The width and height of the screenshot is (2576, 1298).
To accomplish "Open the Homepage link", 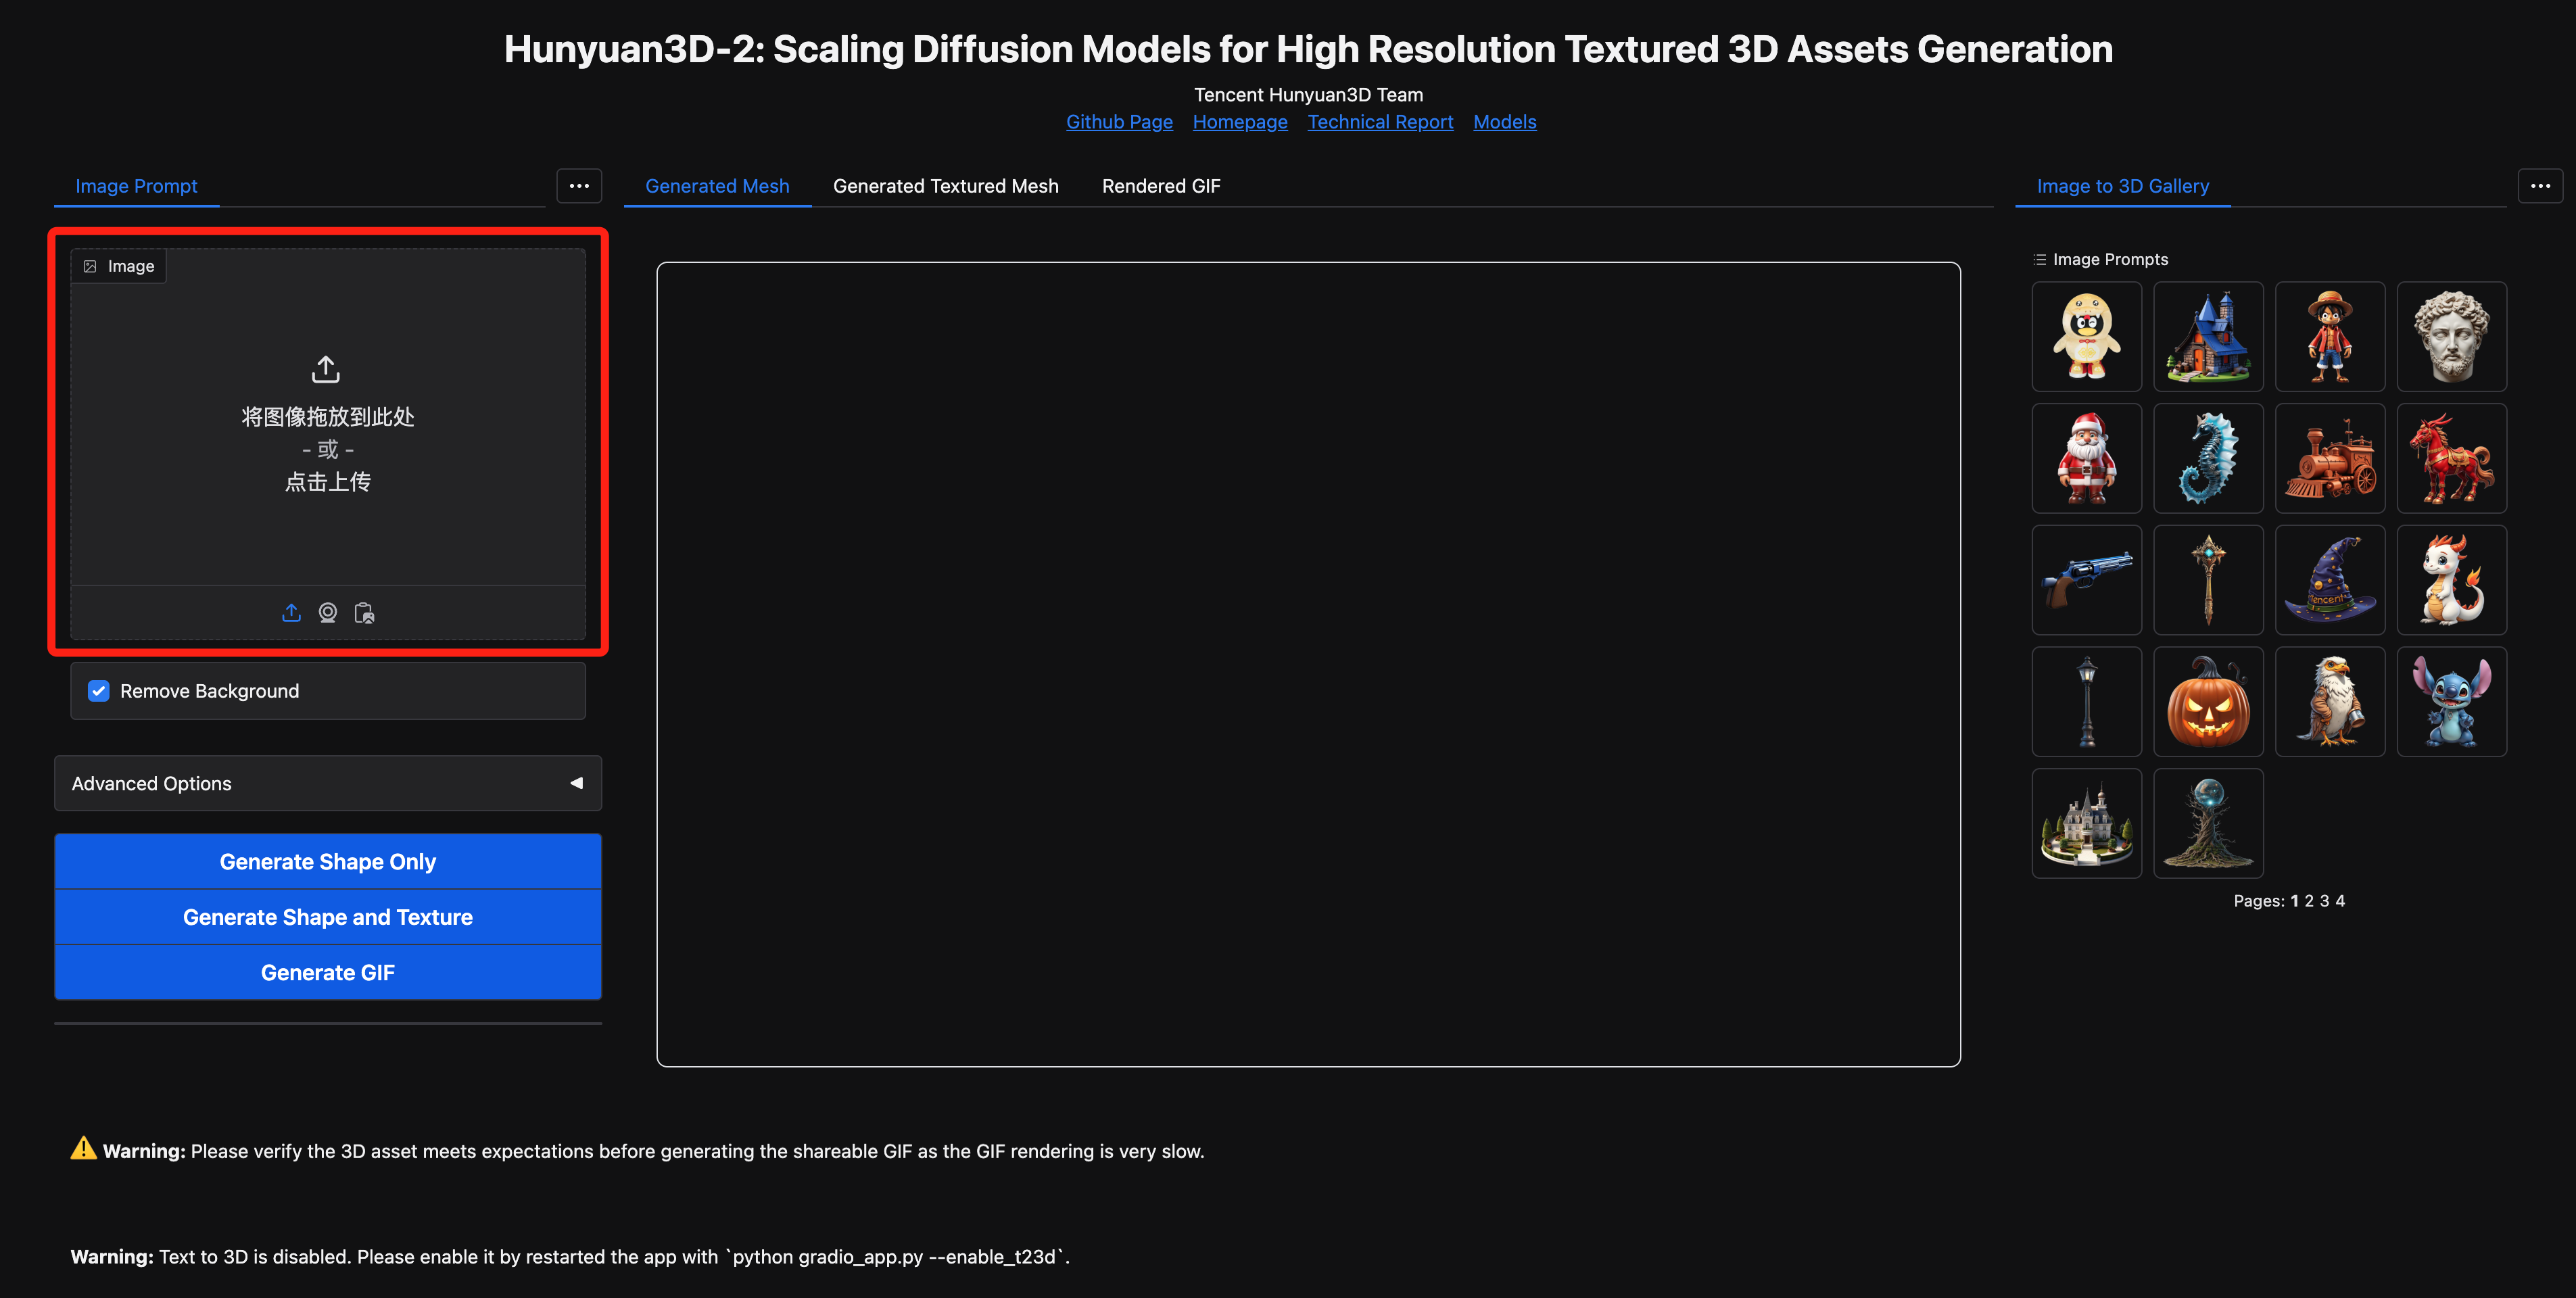I will point(1240,122).
